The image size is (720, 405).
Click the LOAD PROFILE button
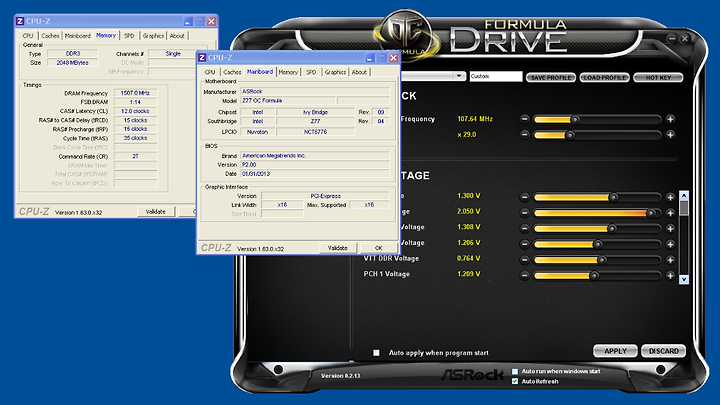click(x=604, y=78)
